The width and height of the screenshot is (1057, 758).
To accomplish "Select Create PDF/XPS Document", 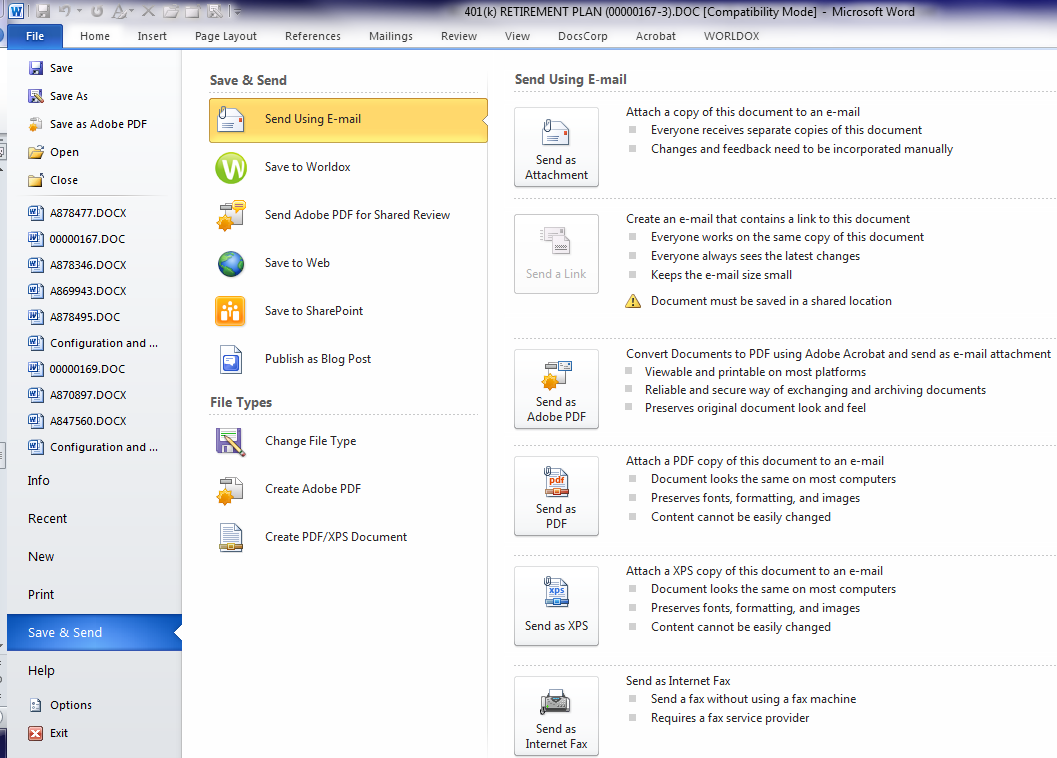I will pyautogui.click(x=348, y=537).
